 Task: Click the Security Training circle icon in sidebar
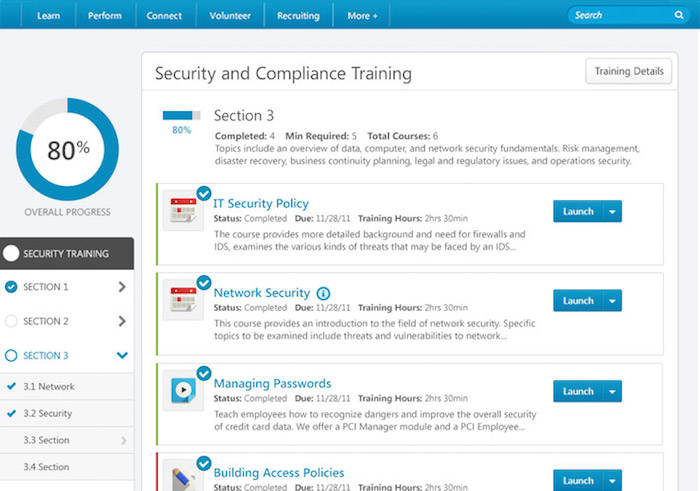(x=12, y=254)
